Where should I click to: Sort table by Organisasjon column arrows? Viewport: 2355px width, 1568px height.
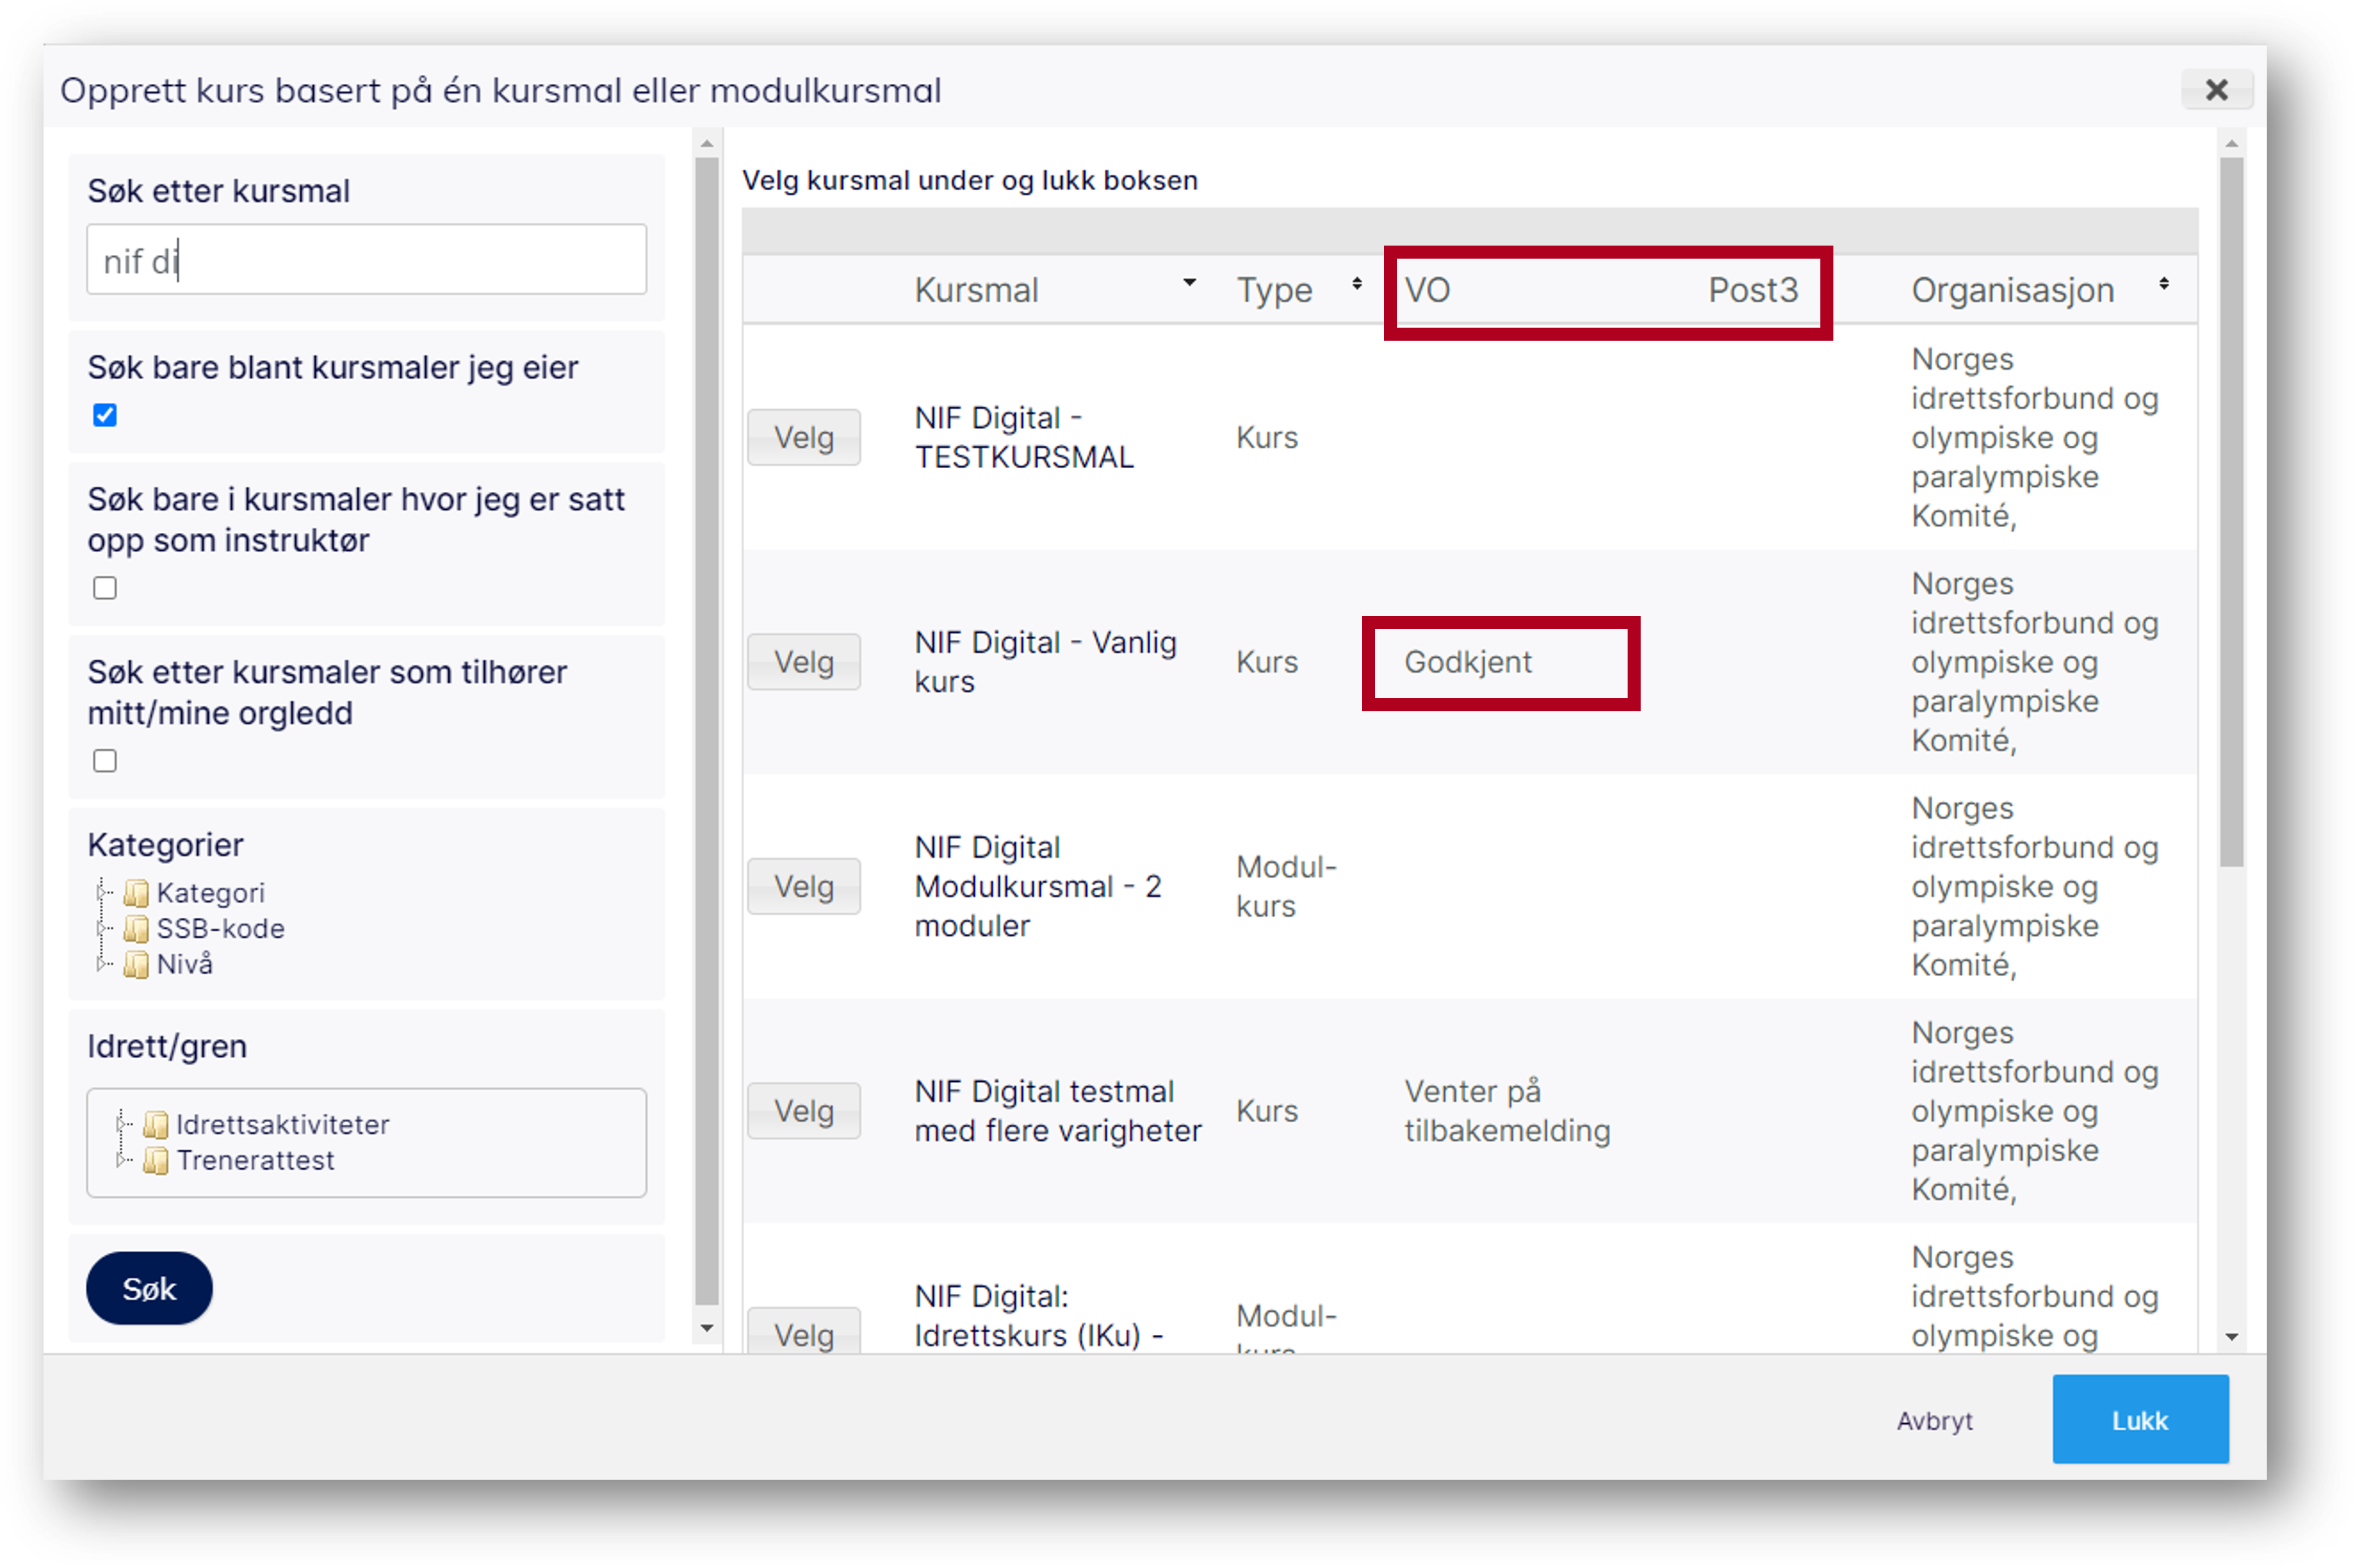(x=2163, y=283)
